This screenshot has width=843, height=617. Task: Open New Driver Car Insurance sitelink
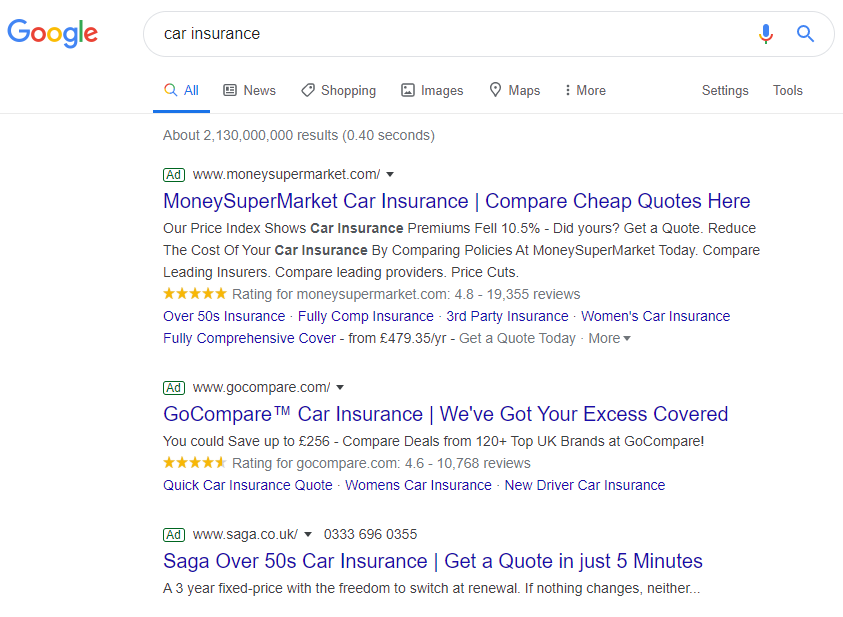584,485
